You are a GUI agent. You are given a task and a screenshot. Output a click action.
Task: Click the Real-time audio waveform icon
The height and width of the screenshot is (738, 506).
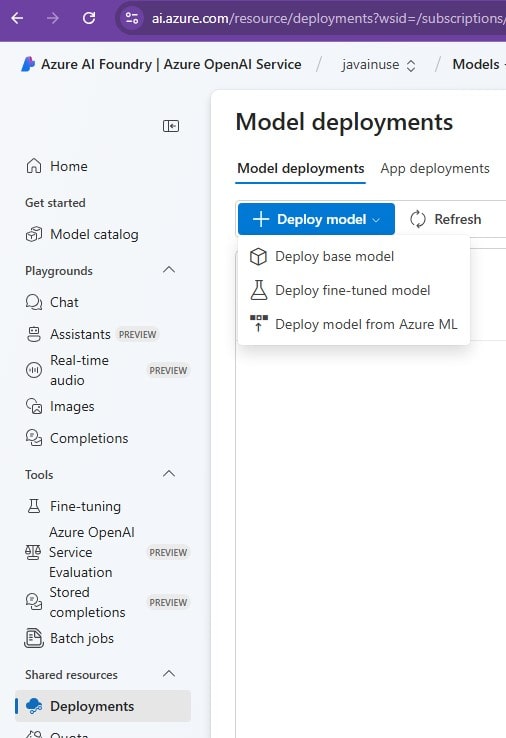point(34,370)
